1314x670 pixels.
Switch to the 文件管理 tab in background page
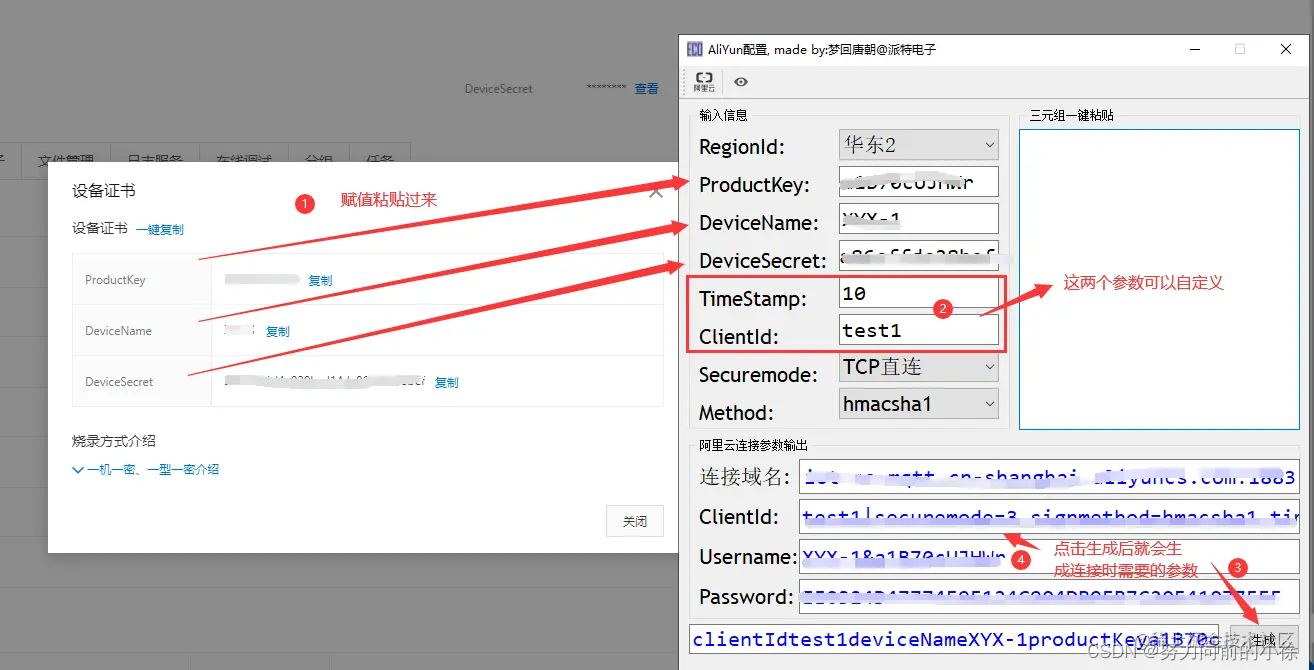66,159
